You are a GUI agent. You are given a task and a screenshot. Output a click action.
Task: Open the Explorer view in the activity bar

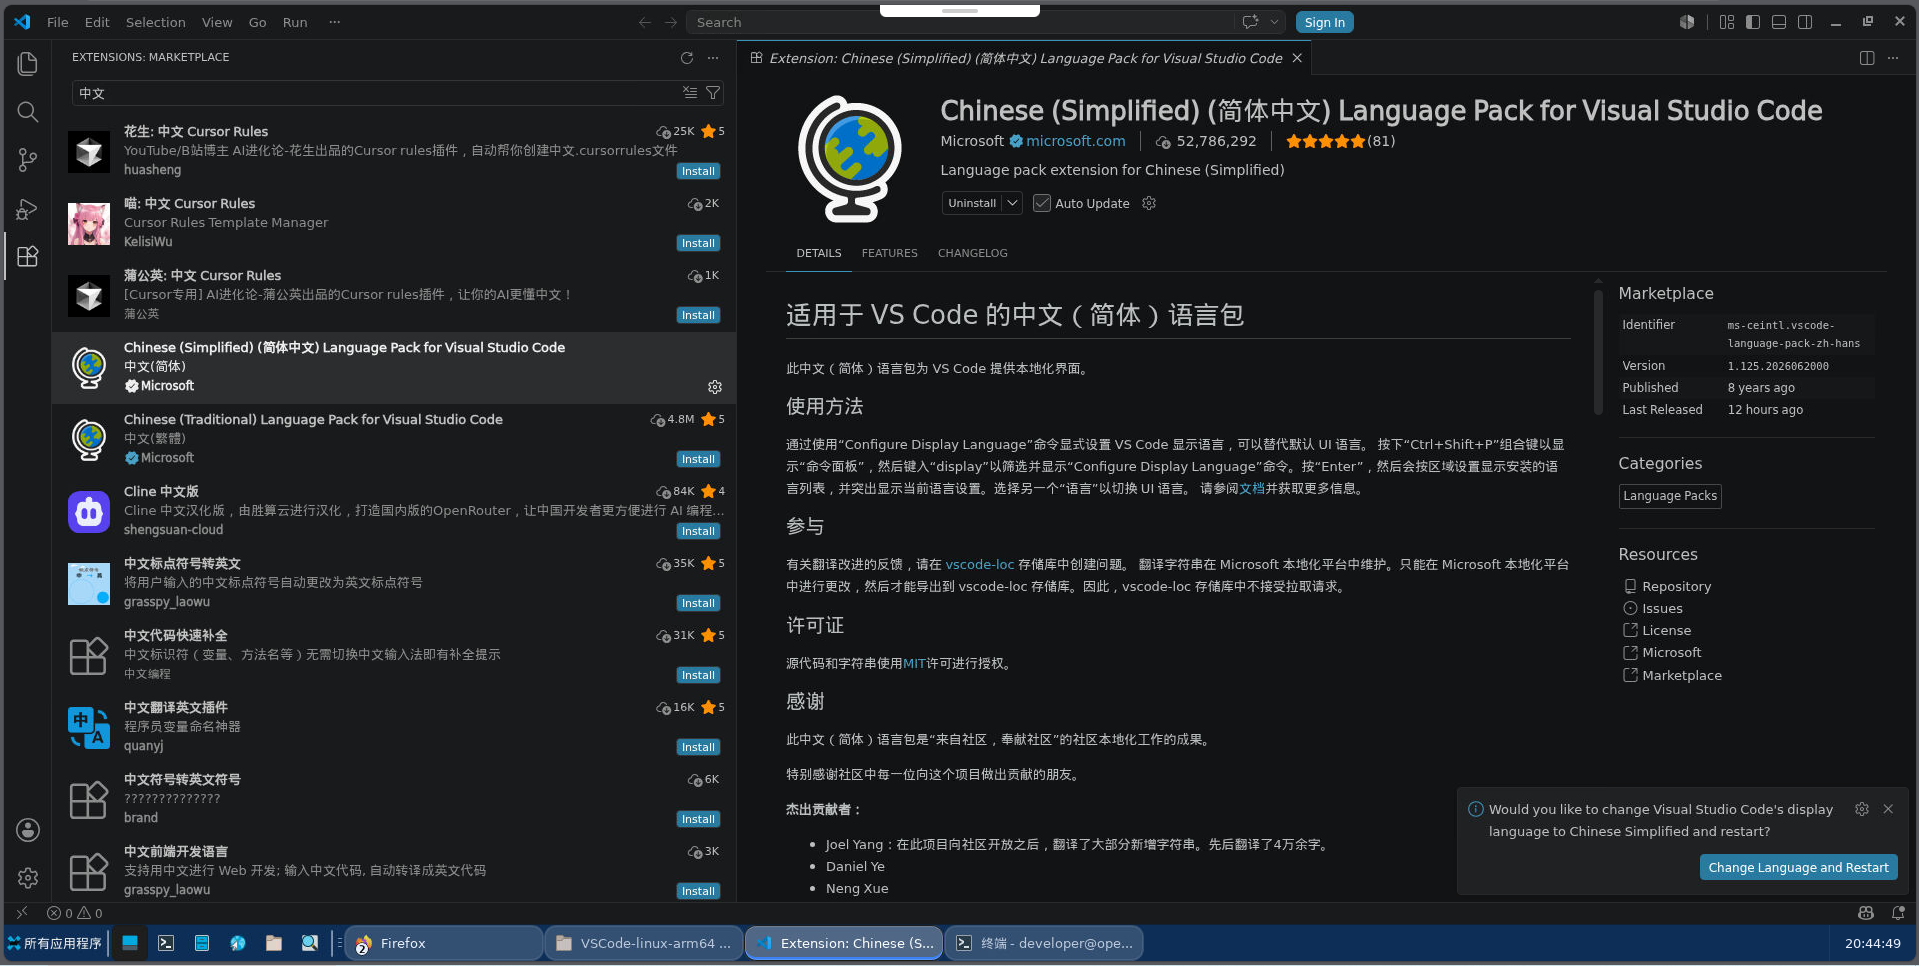pos(28,64)
